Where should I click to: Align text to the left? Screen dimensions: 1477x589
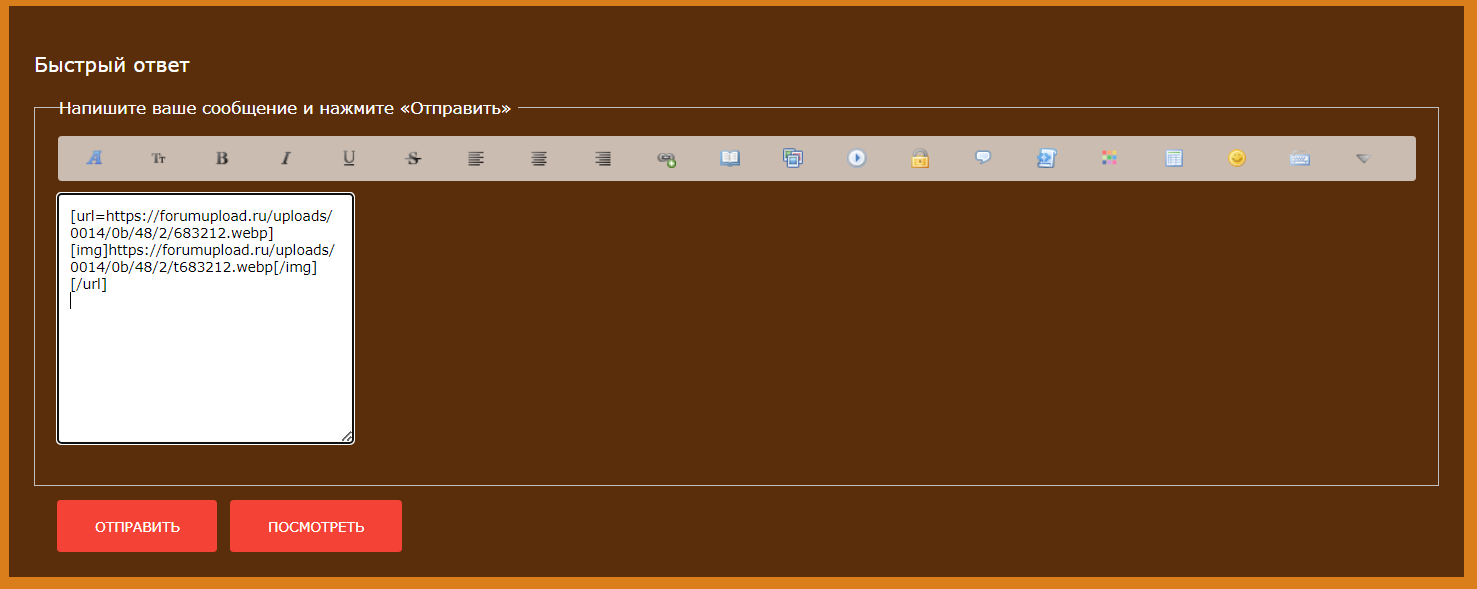pos(476,158)
